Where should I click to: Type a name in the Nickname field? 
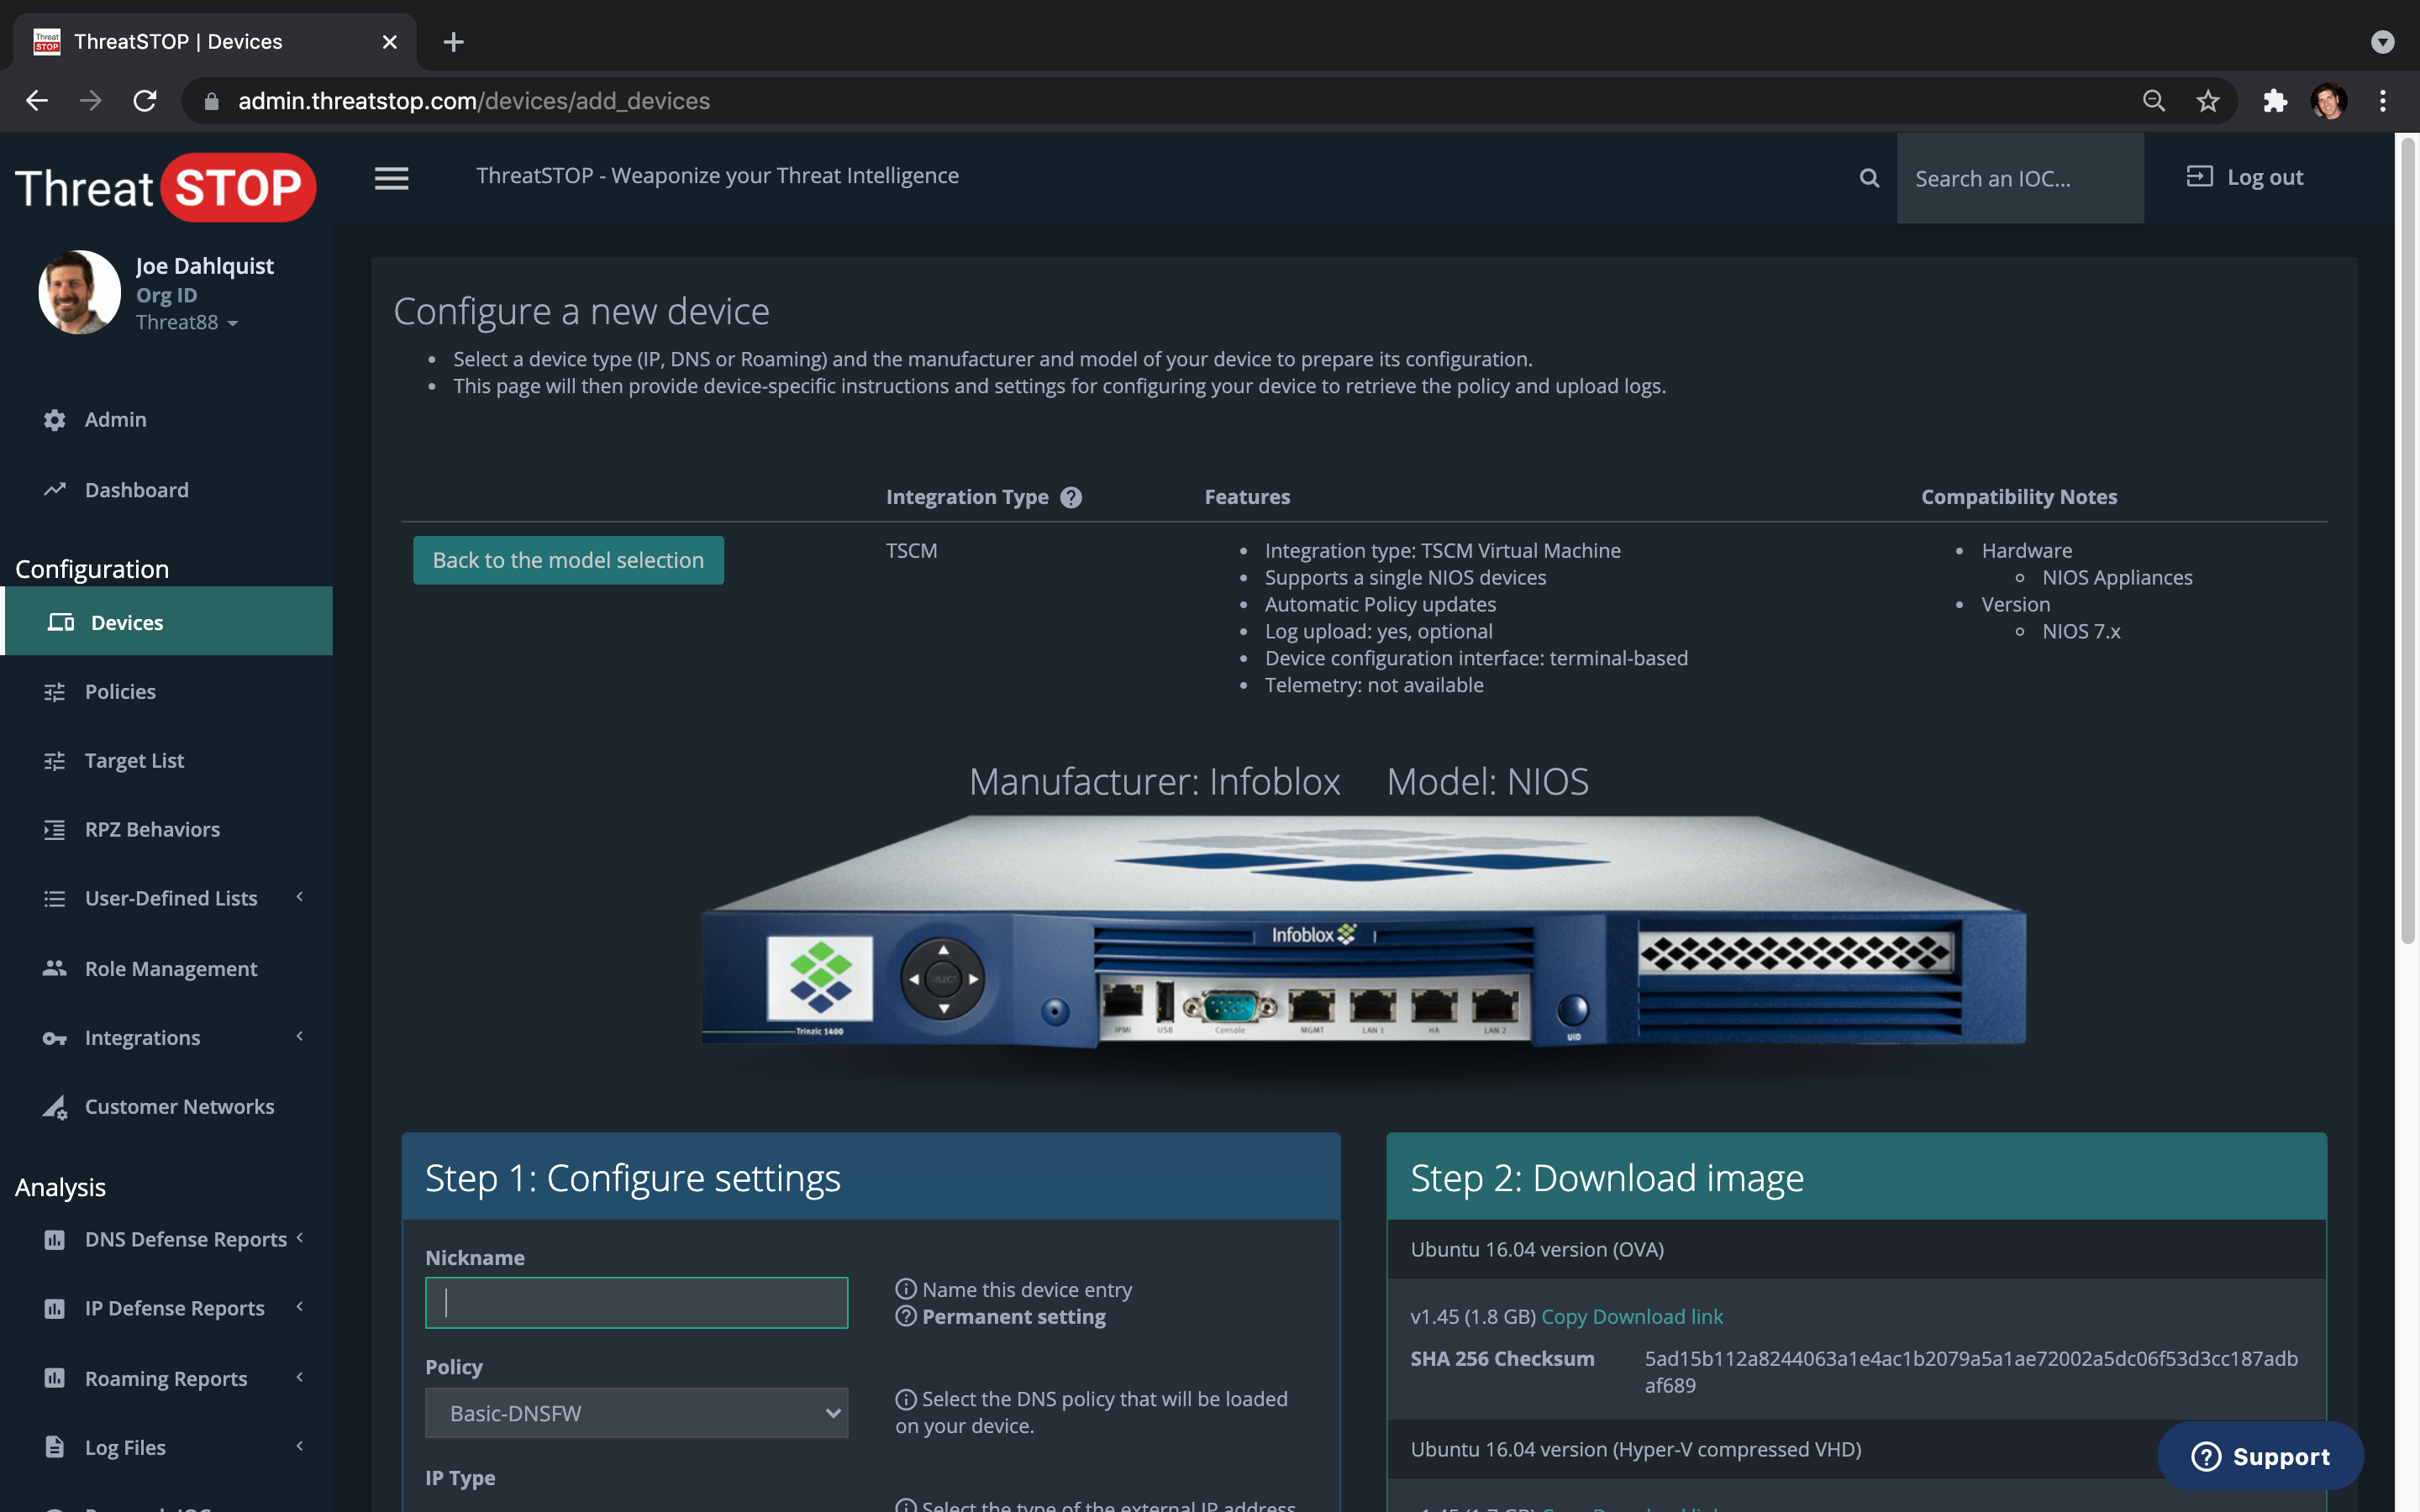click(636, 1302)
